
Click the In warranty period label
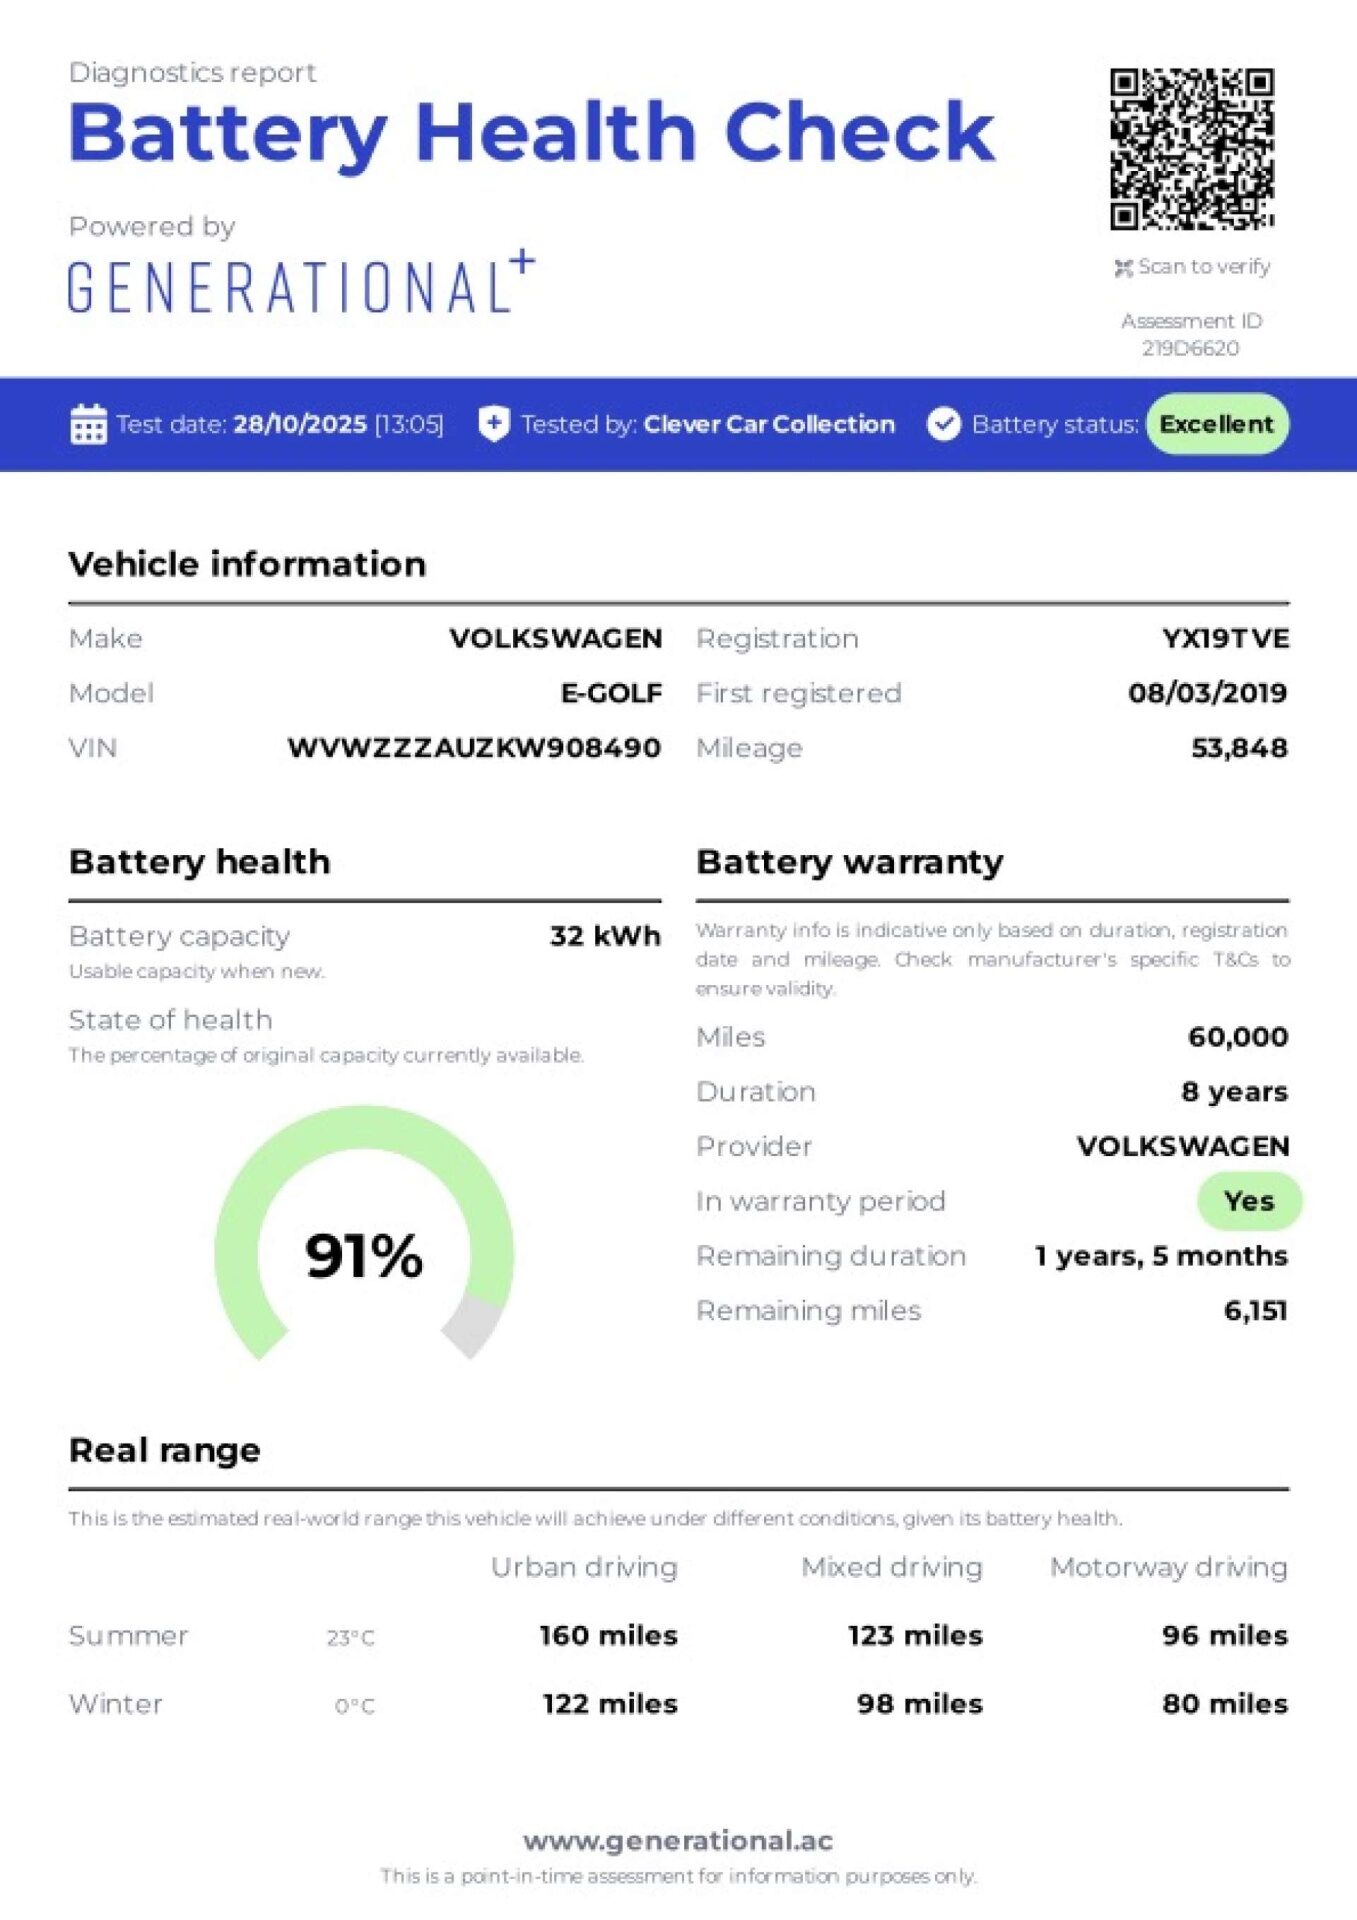point(821,1201)
